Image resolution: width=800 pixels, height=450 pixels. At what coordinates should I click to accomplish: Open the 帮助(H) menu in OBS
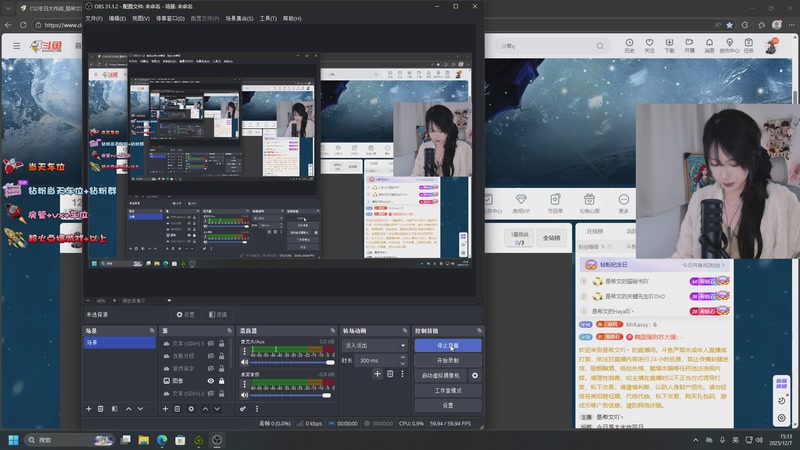coord(292,18)
